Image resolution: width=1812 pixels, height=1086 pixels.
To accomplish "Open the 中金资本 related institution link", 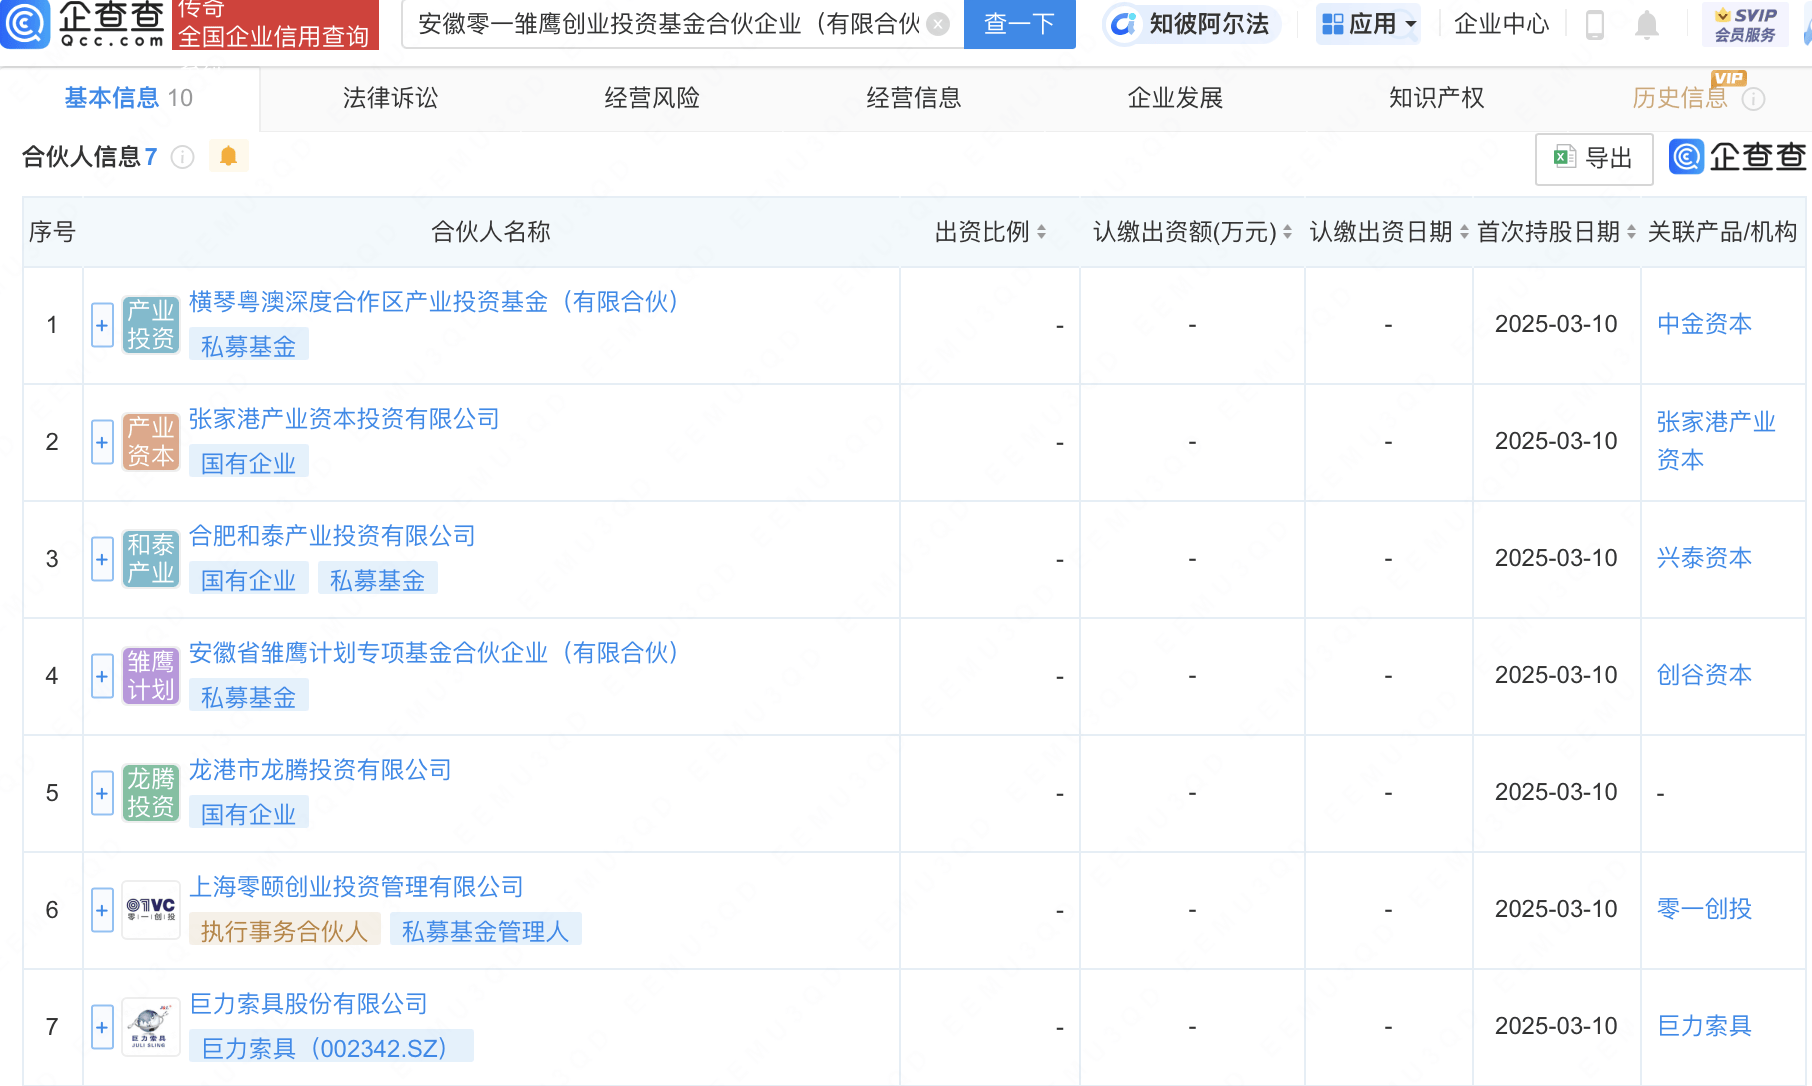I will [x=1704, y=324].
